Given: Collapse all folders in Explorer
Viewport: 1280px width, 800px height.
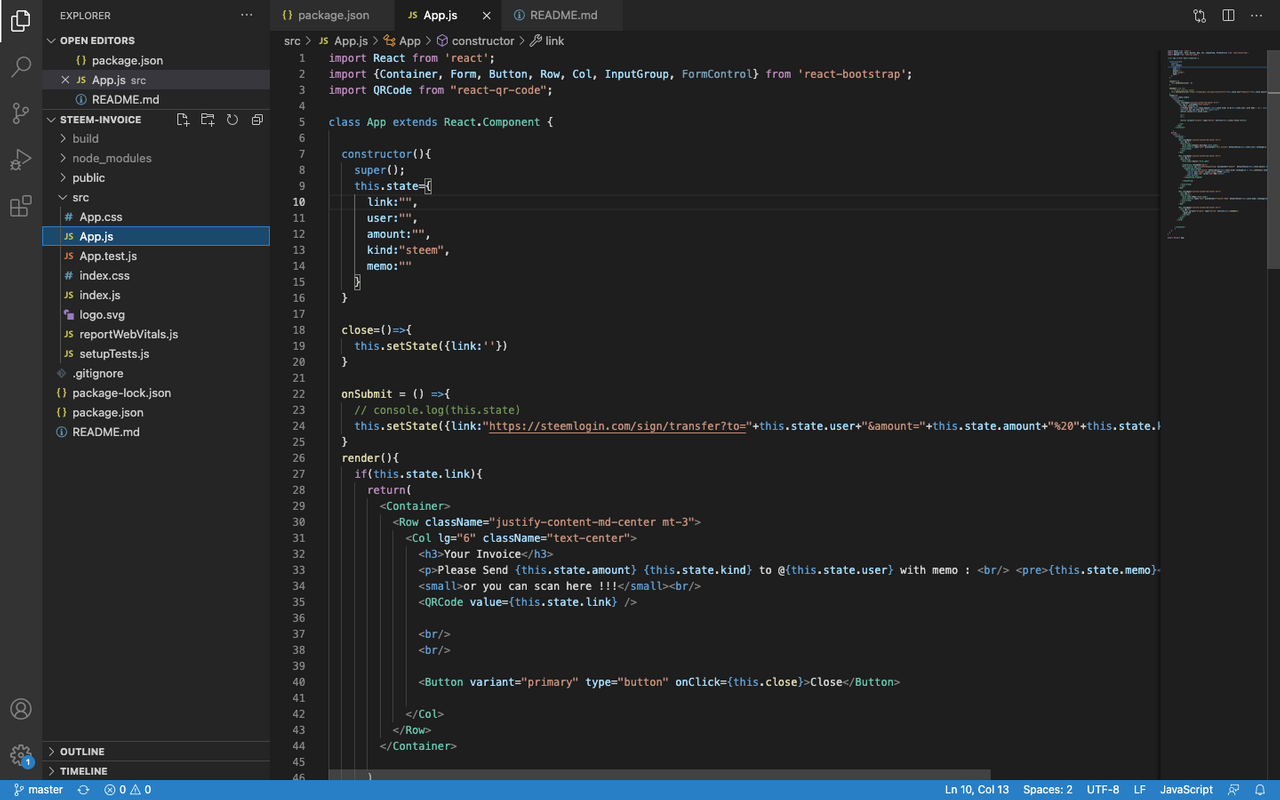Looking at the screenshot, I should (257, 119).
